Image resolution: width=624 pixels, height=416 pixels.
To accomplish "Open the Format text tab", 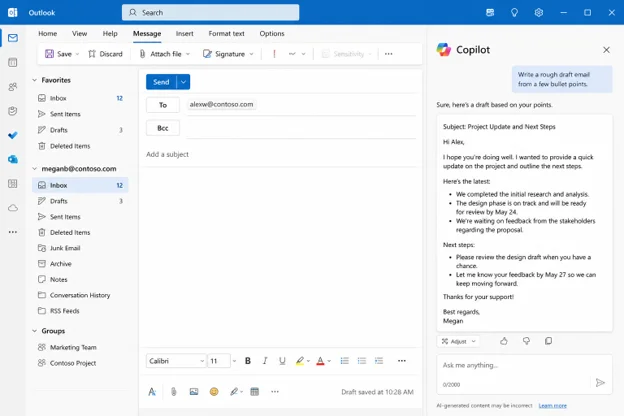I will tap(226, 33).
